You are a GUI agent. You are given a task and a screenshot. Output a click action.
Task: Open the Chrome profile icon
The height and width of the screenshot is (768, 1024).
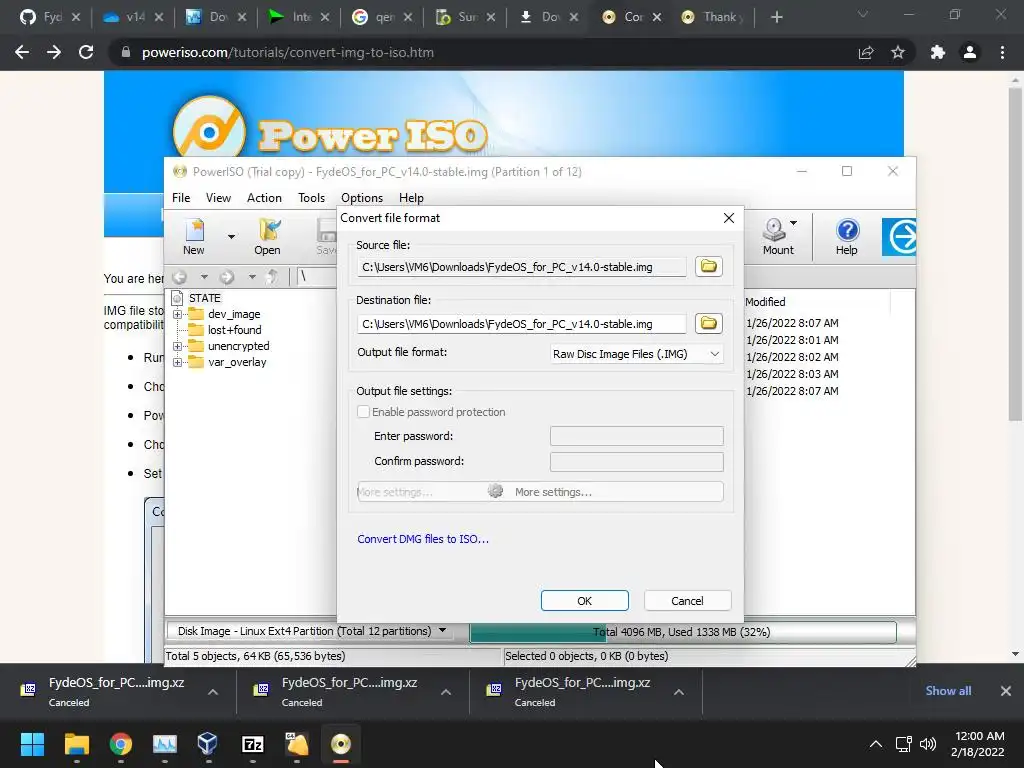point(970,52)
